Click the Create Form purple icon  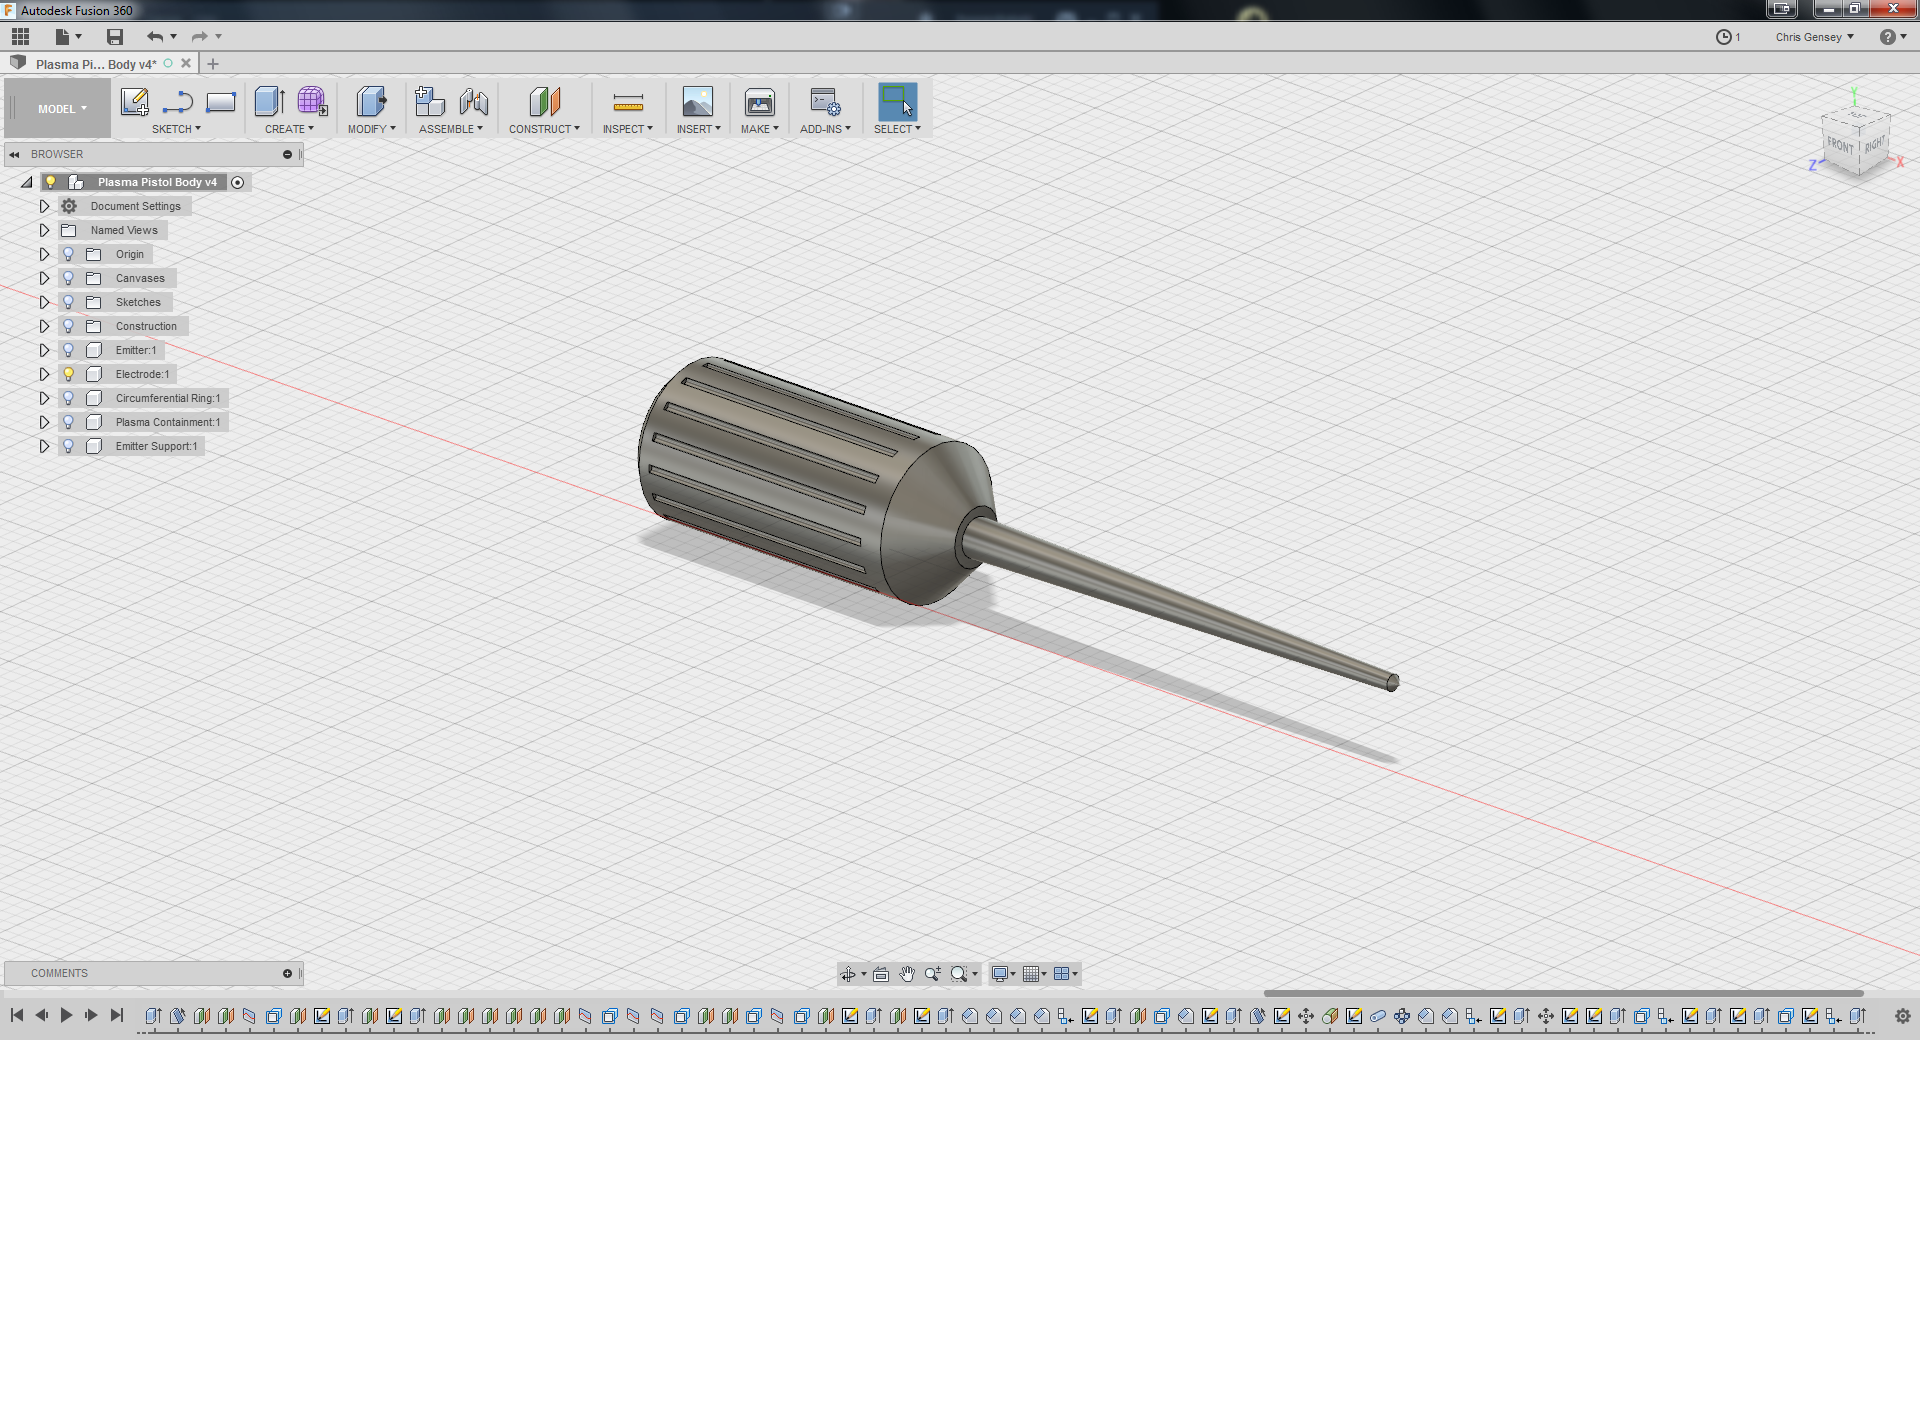tap(312, 102)
